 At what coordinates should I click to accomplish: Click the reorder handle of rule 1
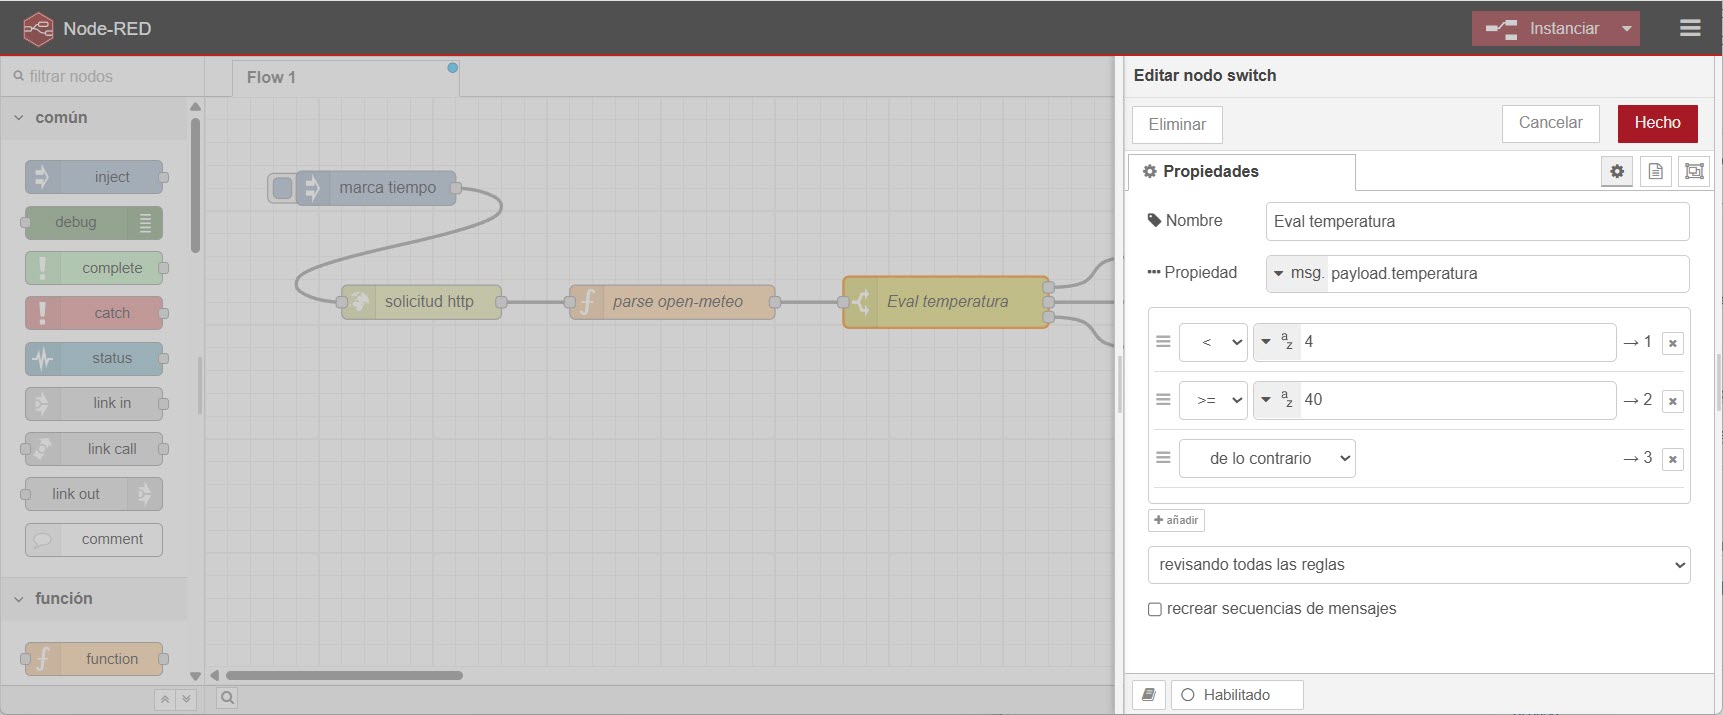pos(1163,341)
